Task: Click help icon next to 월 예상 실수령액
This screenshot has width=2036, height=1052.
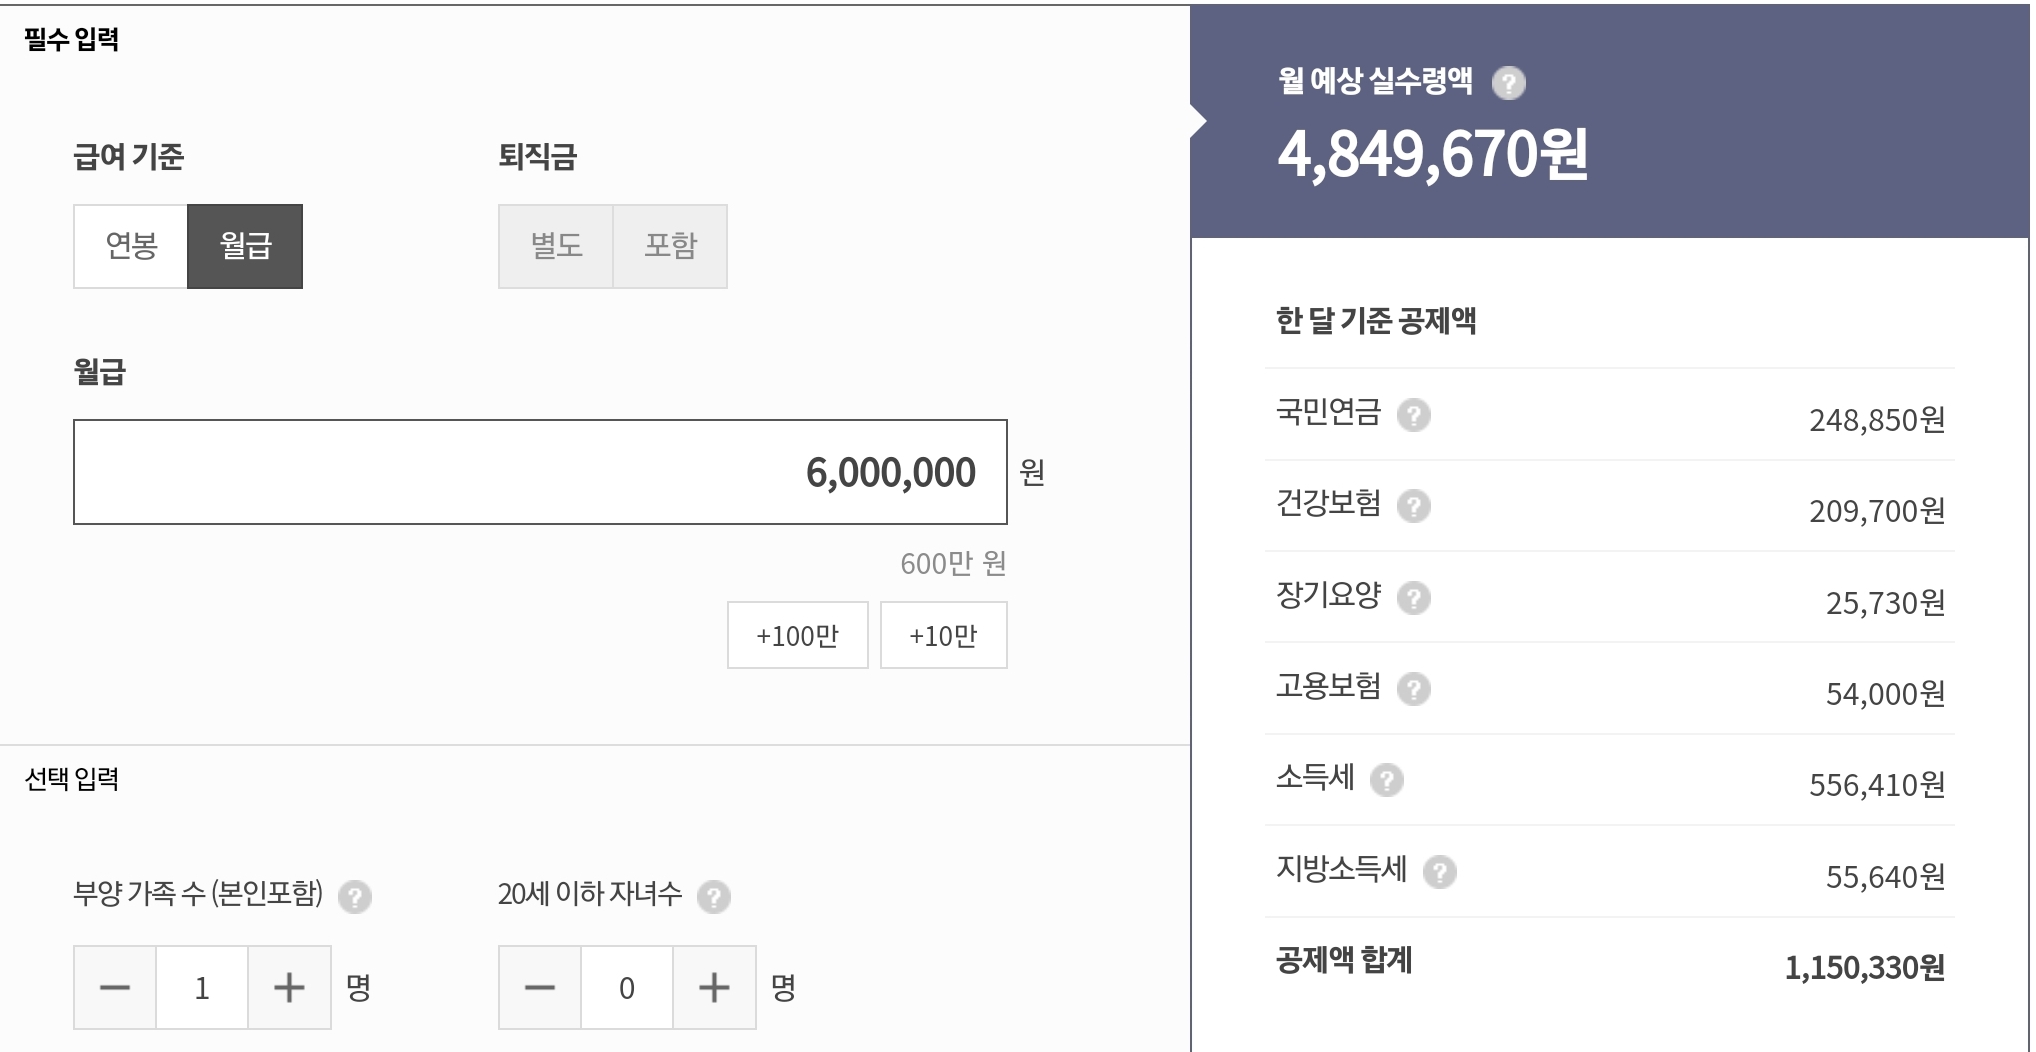Action: (1508, 83)
